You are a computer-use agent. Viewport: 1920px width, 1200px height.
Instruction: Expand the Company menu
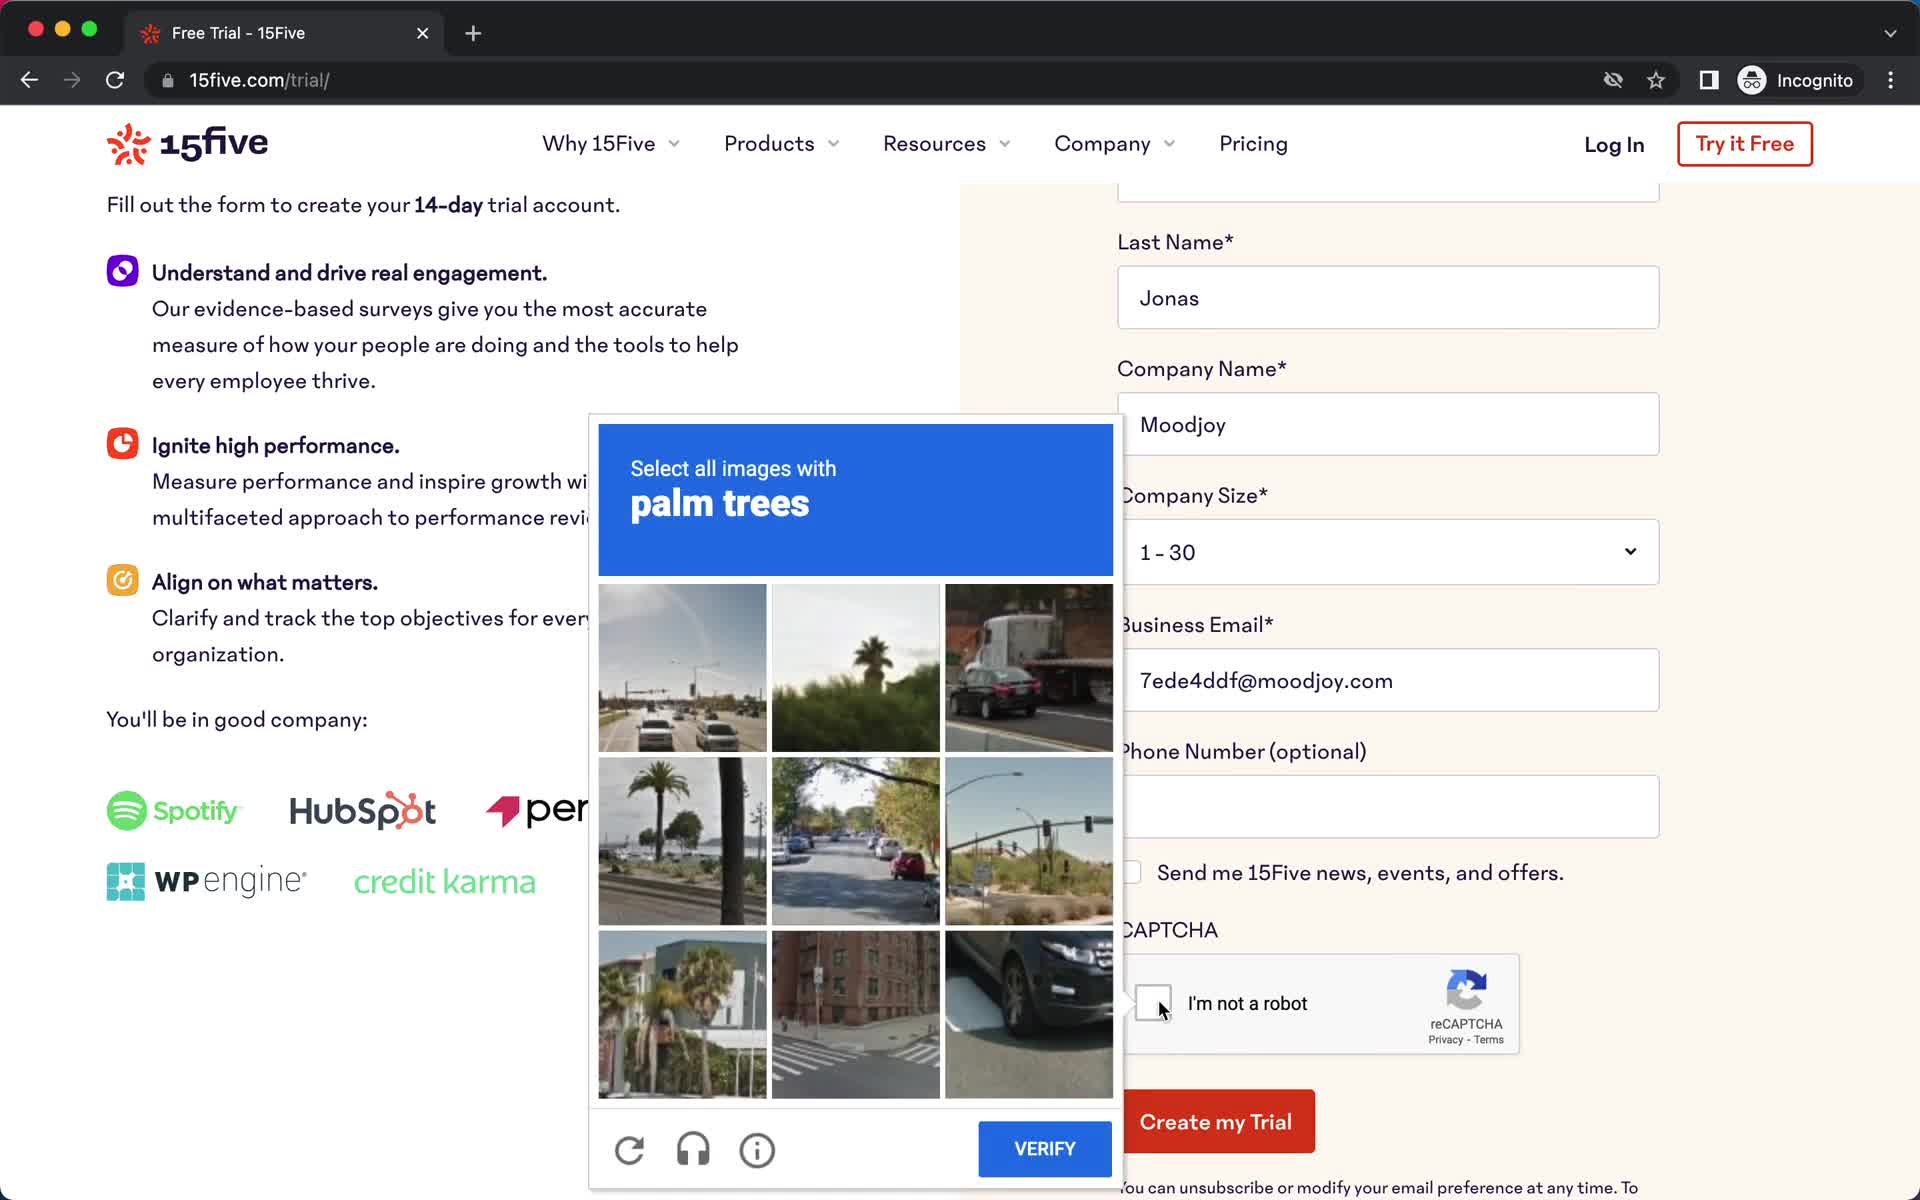[1114, 144]
